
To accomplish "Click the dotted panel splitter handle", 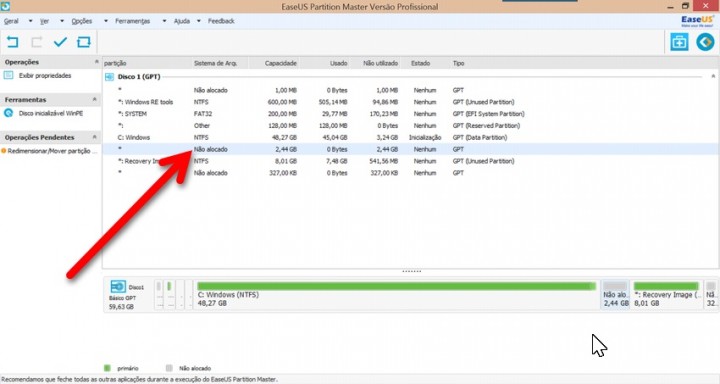I will click(x=411, y=271).
